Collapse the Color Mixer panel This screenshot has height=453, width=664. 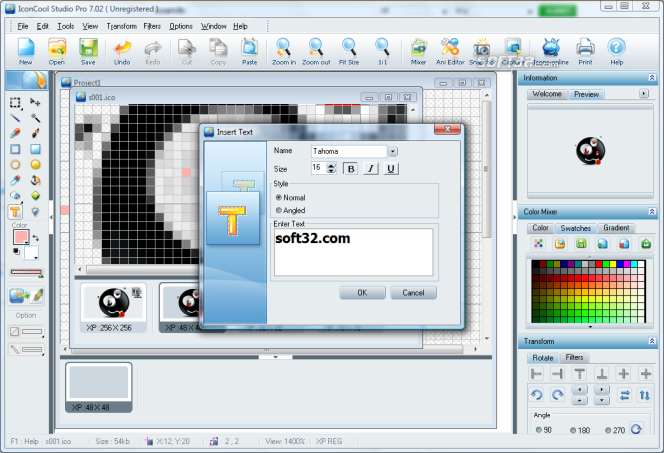click(652, 212)
